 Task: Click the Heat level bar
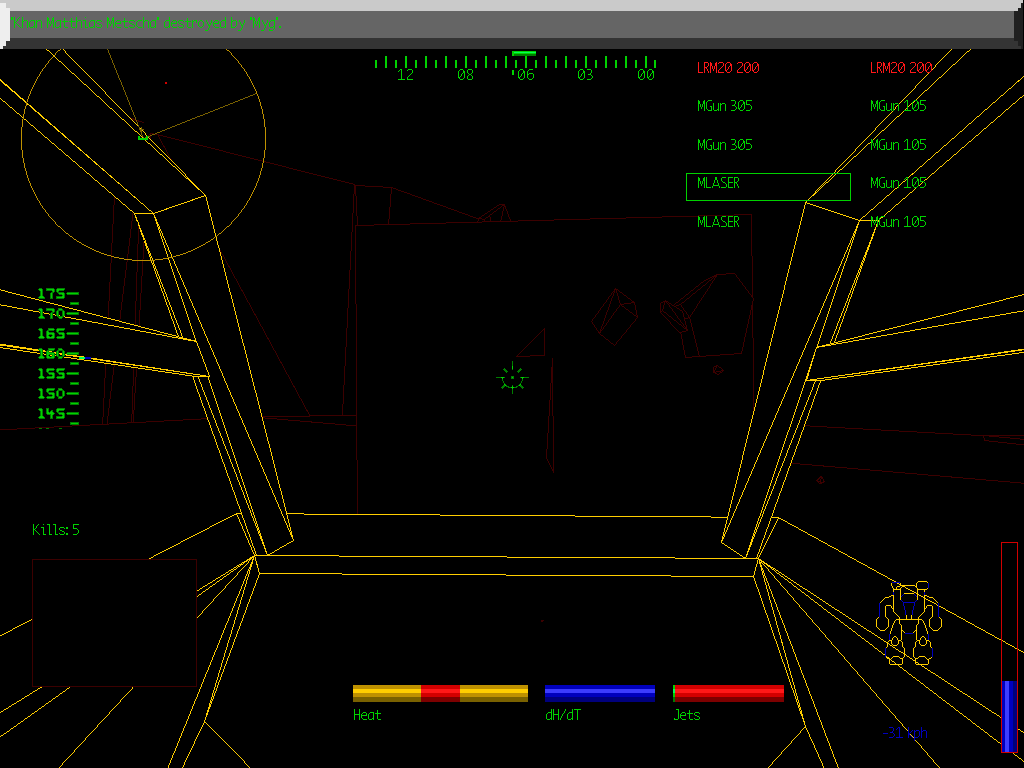(x=440, y=693)
